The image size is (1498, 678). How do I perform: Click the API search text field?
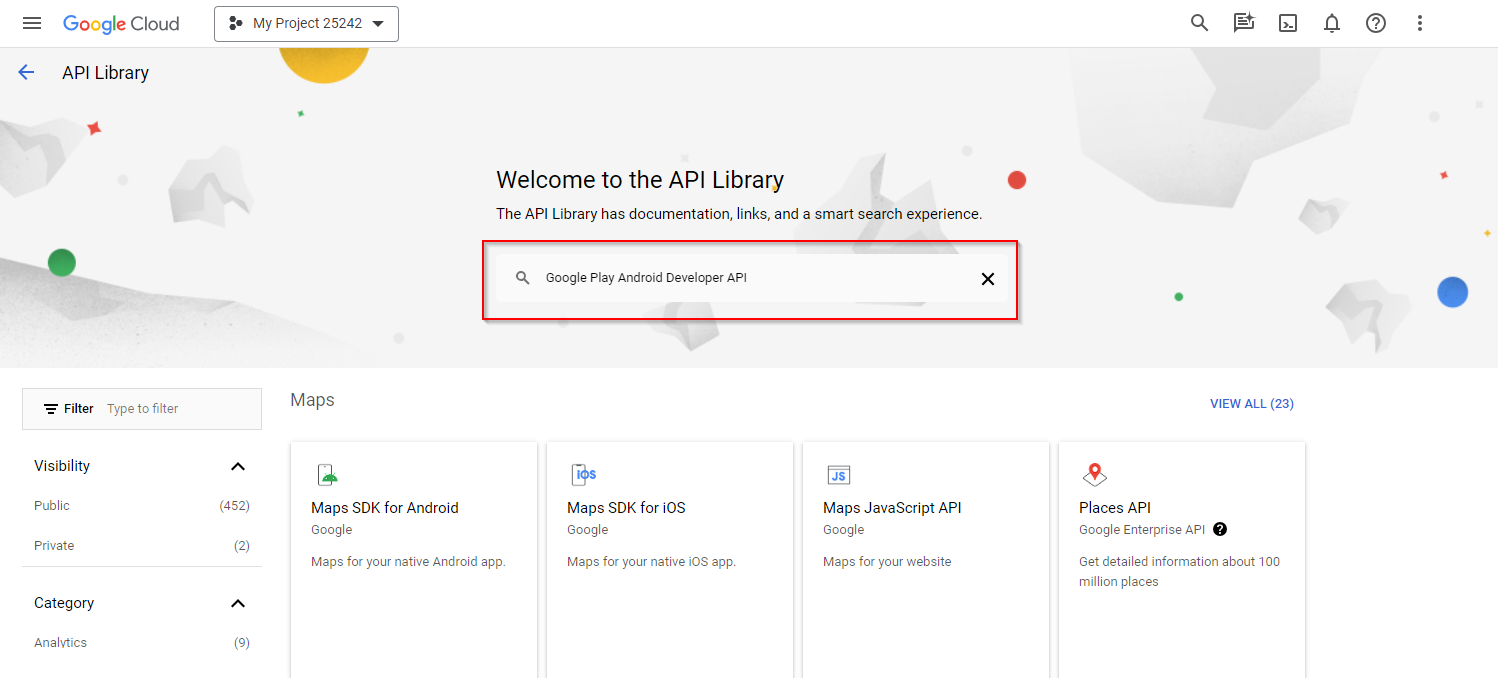coord(750,278)
